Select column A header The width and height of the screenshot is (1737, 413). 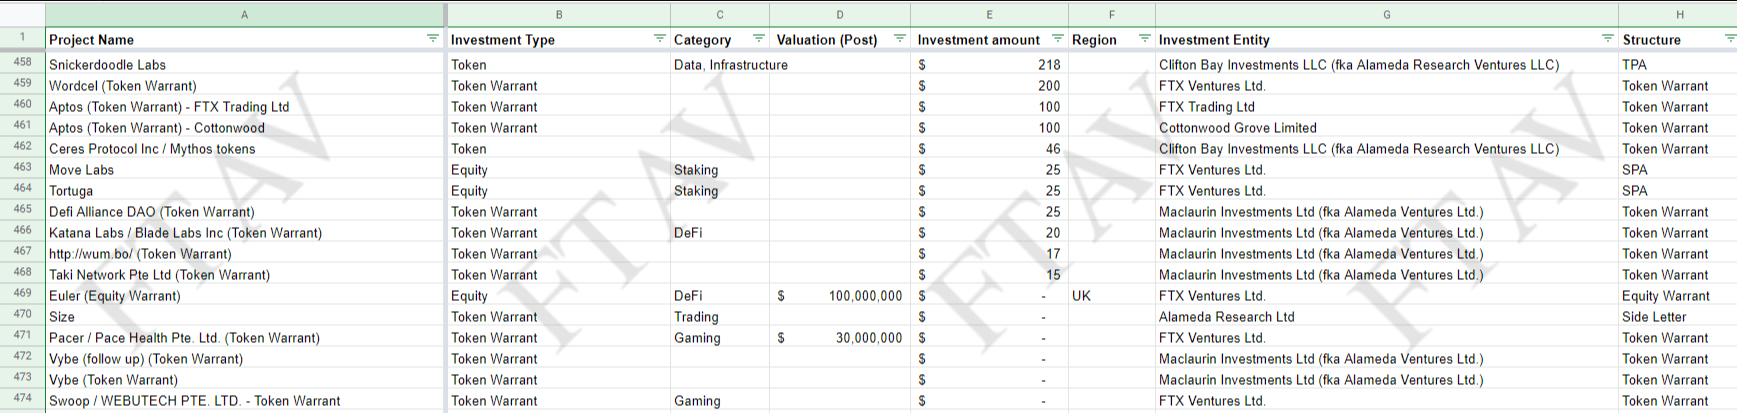click(245, 14)
